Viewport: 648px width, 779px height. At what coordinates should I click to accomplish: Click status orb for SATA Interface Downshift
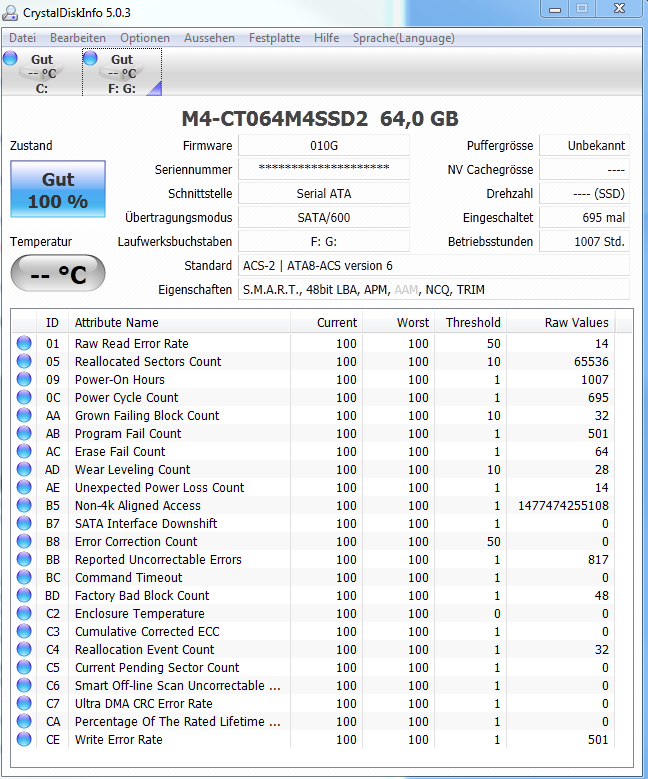pyautogui.click(x=24, y=523)
